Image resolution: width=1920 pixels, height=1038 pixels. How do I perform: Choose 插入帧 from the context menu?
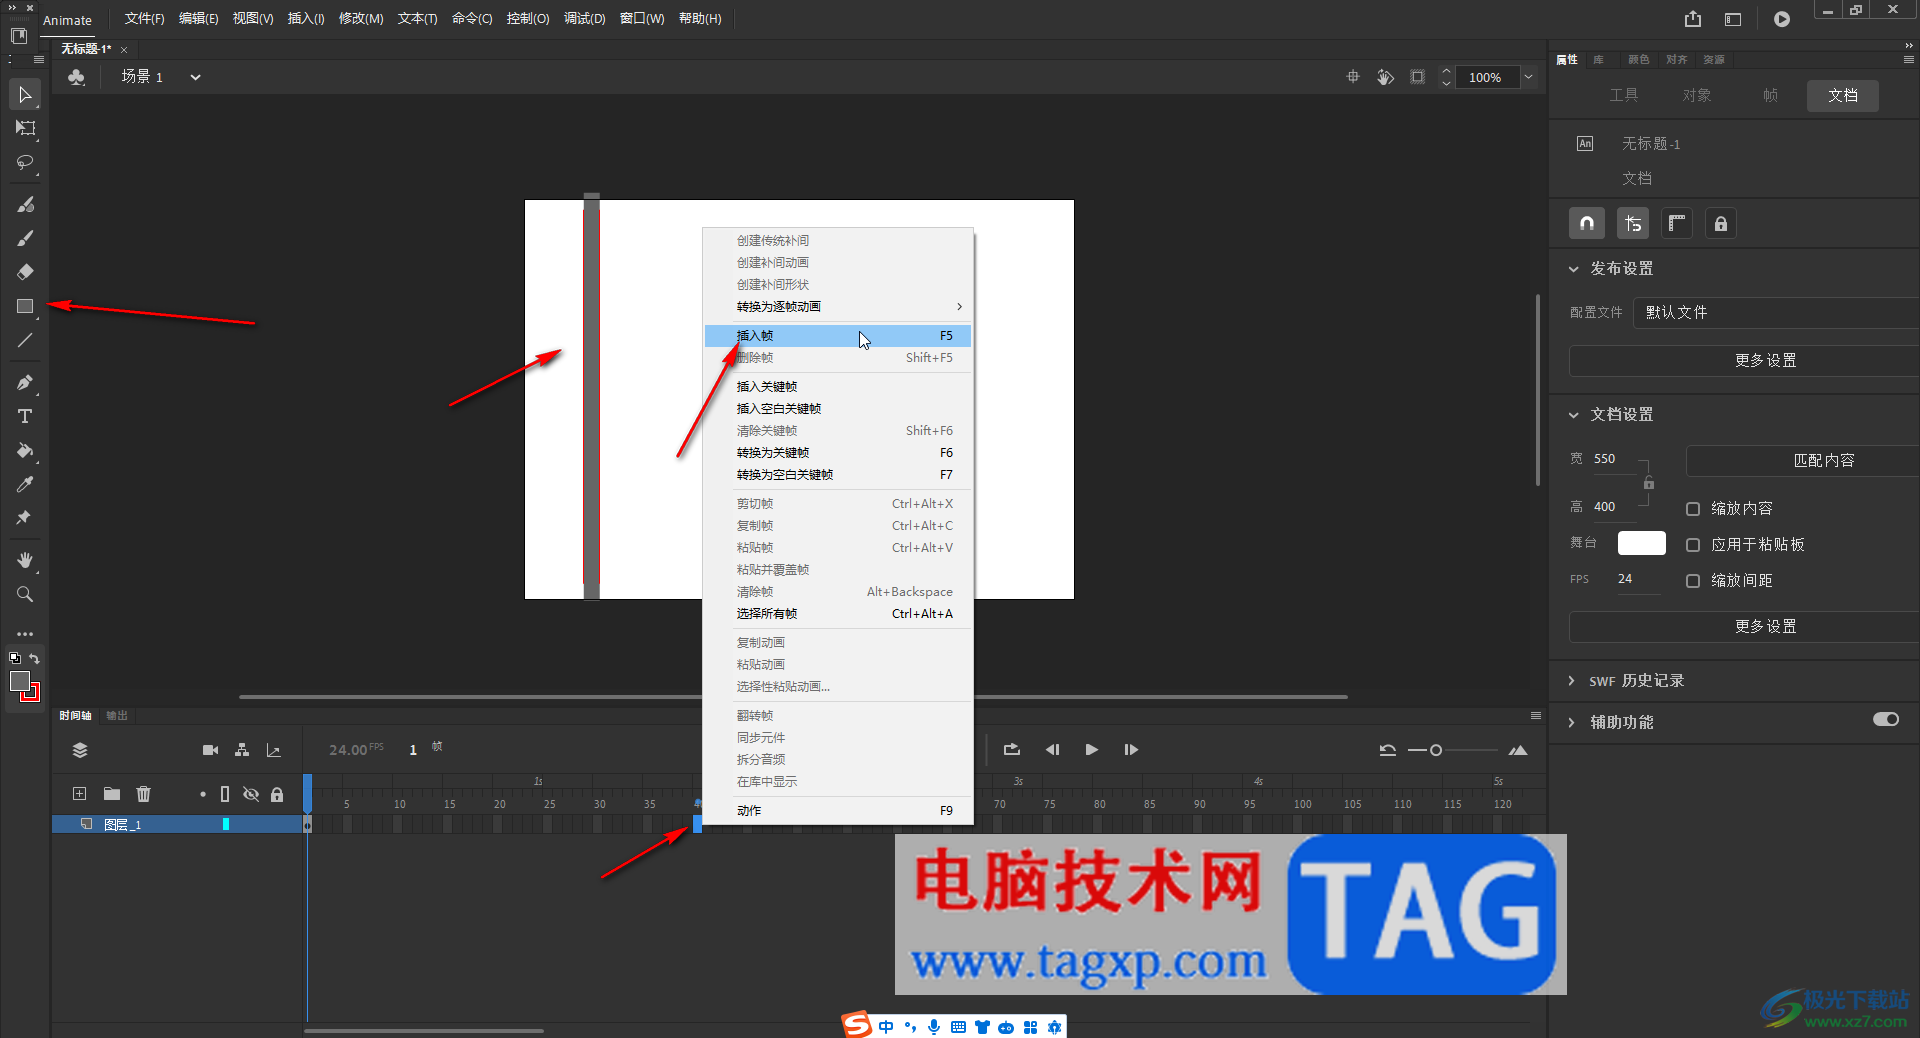click(x=838, y=336)
